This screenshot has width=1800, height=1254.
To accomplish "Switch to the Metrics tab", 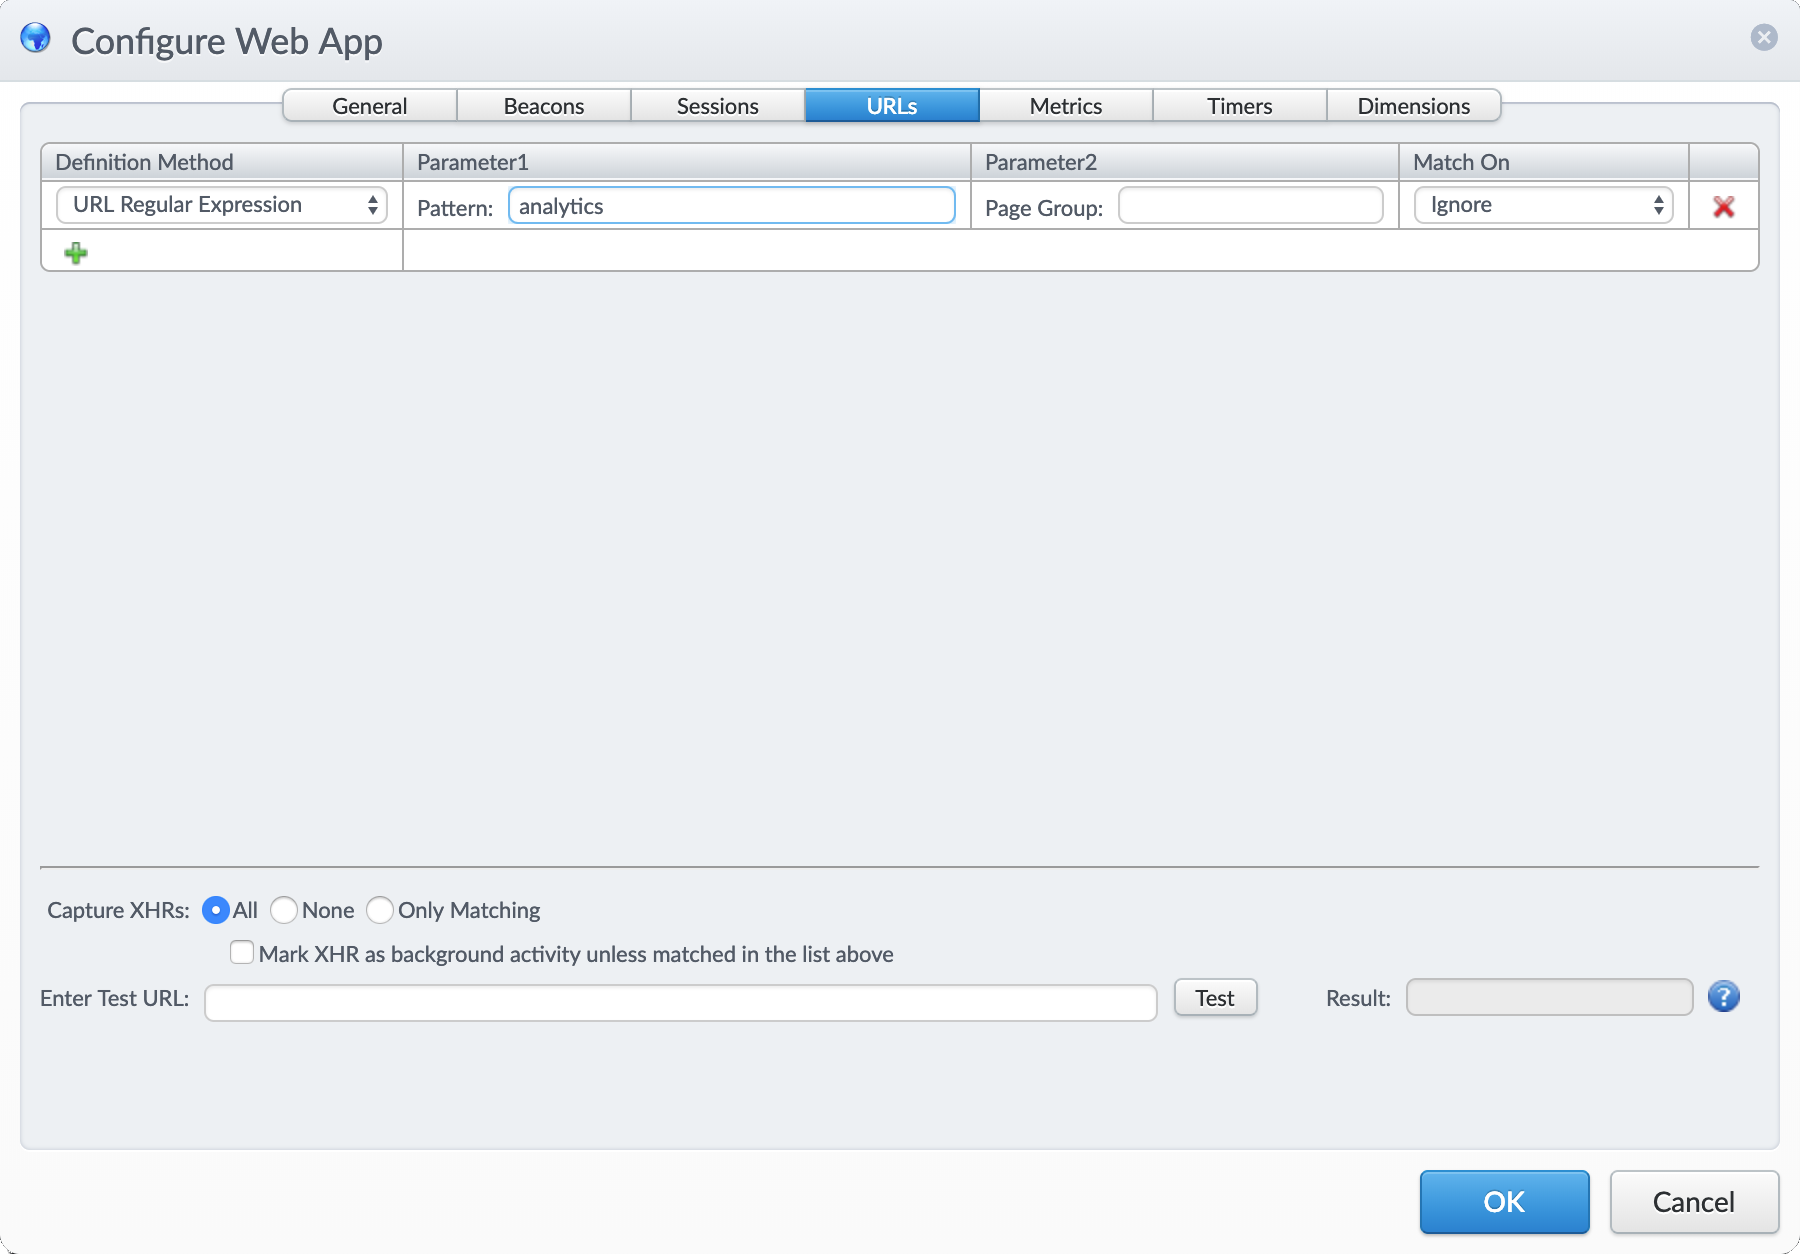I will [1065, 106].
